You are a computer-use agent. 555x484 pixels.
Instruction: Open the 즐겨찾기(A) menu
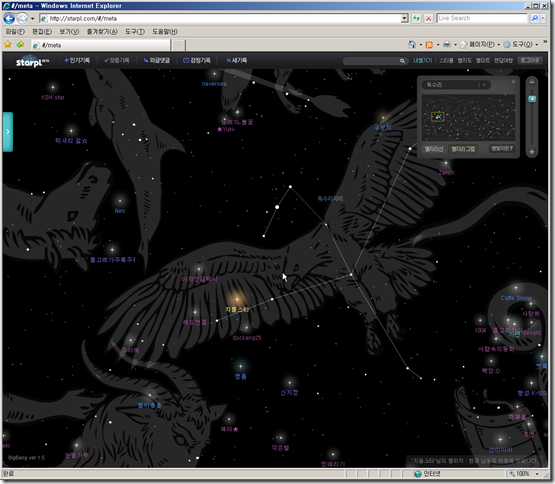tap(102, 32)
